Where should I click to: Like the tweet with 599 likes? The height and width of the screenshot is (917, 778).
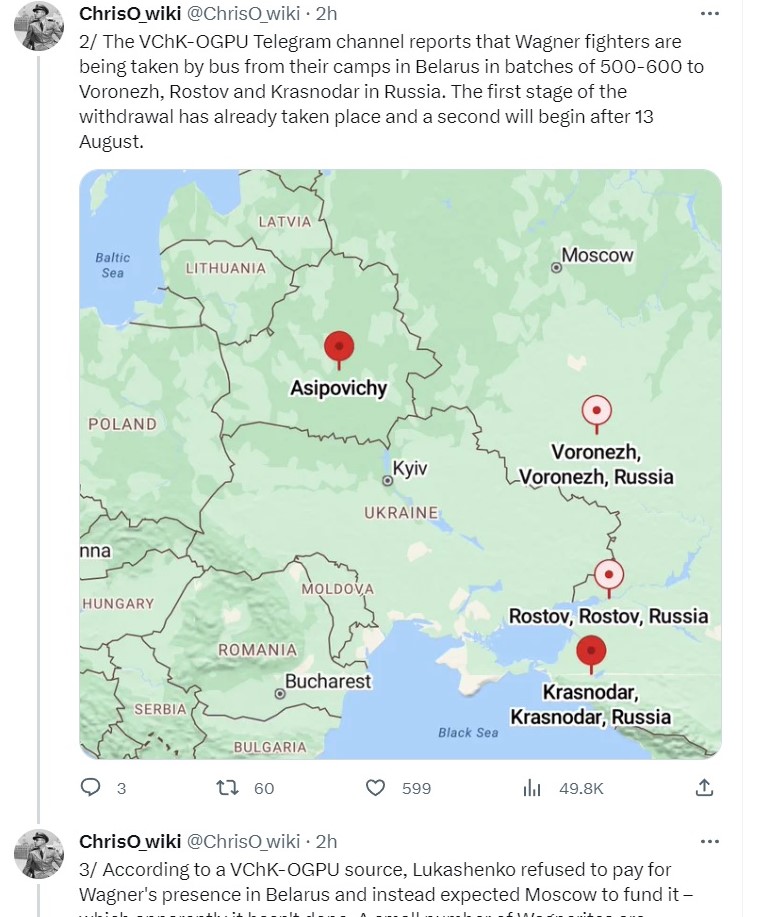point(375,788)
